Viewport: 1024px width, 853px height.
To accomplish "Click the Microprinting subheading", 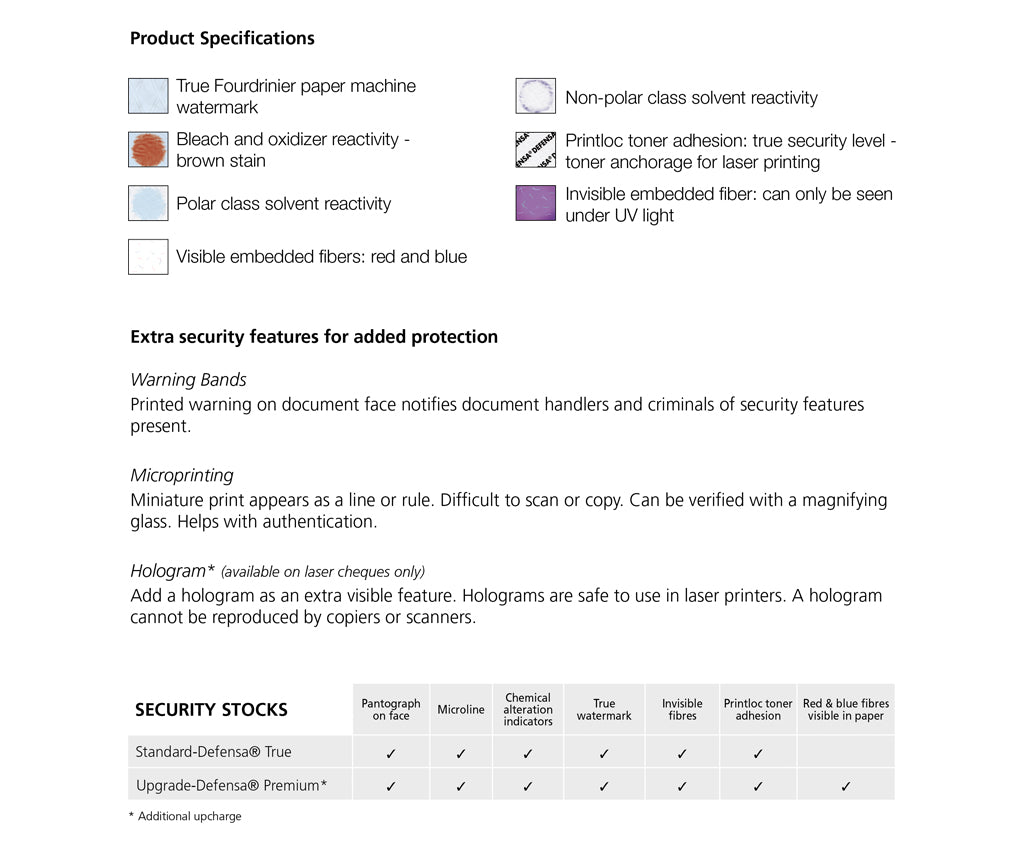I will [x=182, y=476].
